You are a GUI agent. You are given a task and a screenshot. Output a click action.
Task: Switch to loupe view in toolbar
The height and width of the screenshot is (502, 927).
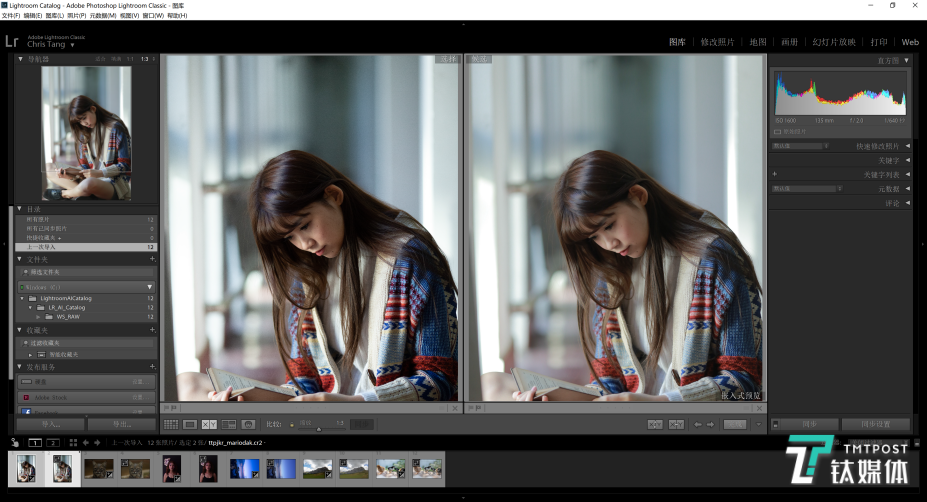pyautogui.click(x=190, y=425)
